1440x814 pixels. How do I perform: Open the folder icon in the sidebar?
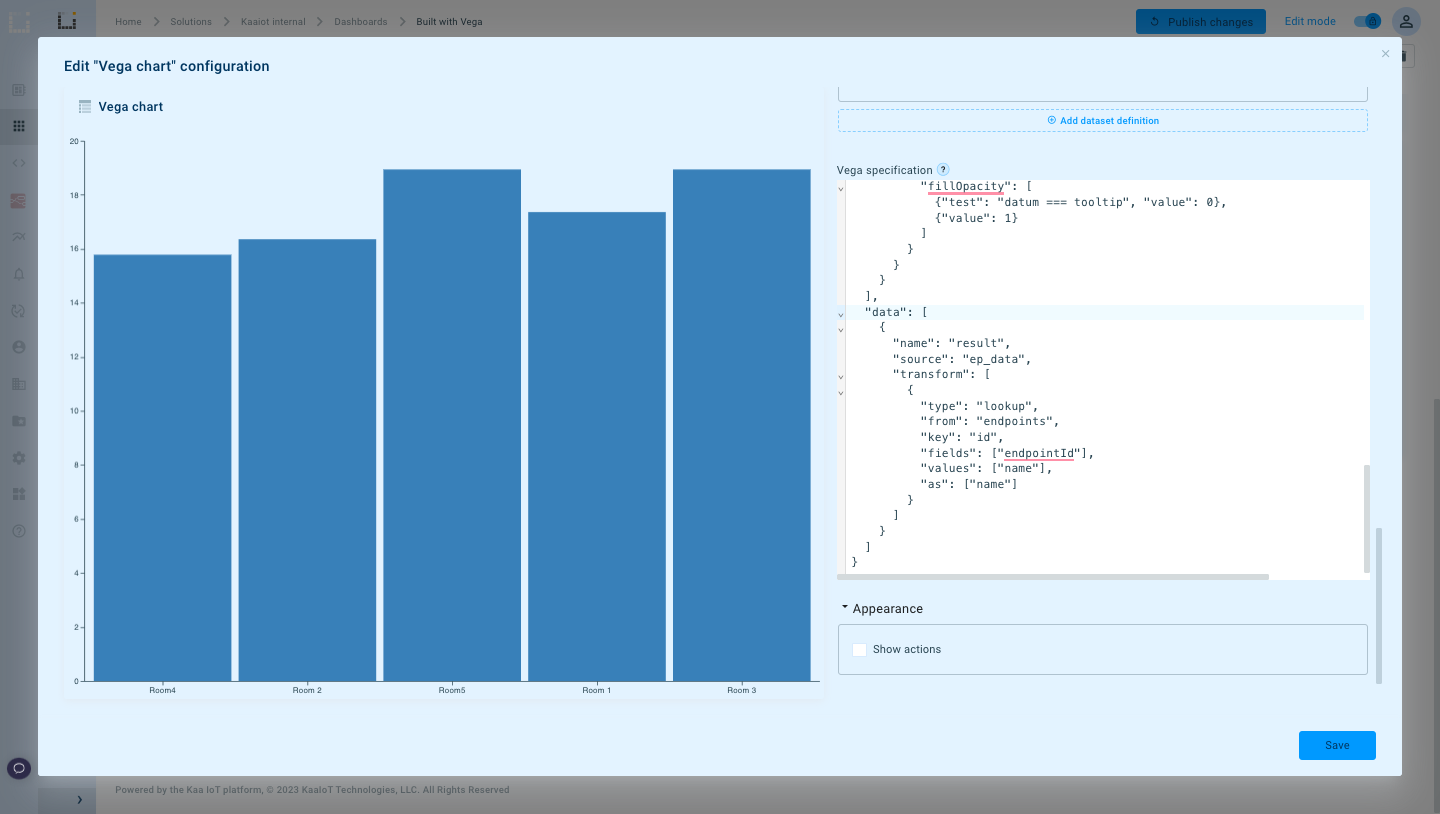[x=18, y=421]
